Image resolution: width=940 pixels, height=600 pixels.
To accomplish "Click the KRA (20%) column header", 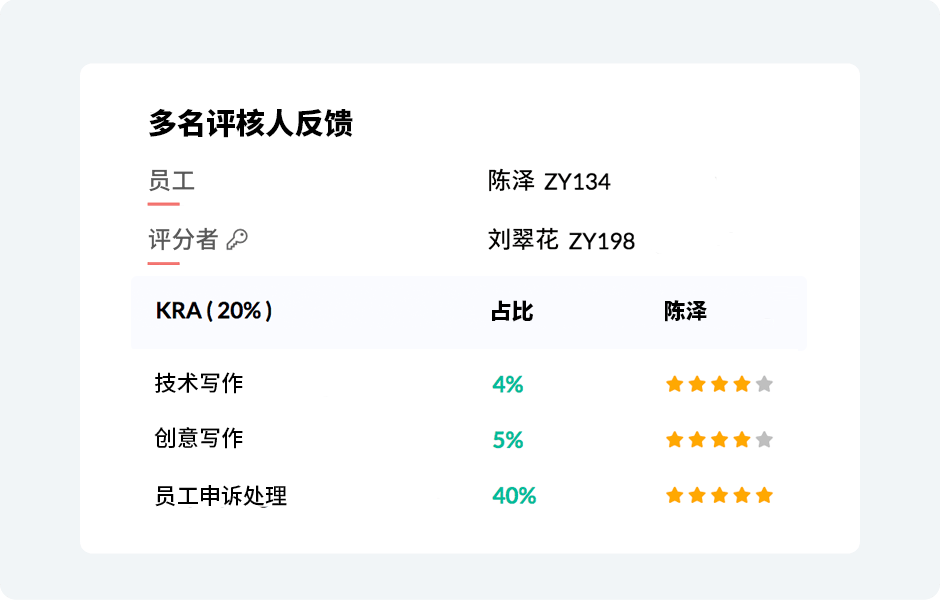I will 214,311.
